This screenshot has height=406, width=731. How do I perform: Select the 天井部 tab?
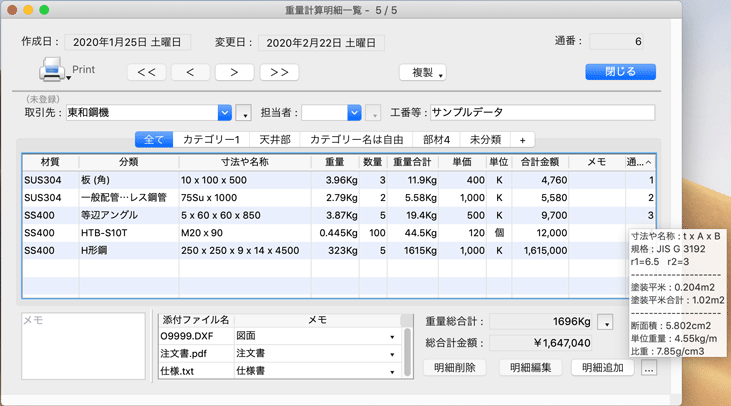click(x=275, y=140)
